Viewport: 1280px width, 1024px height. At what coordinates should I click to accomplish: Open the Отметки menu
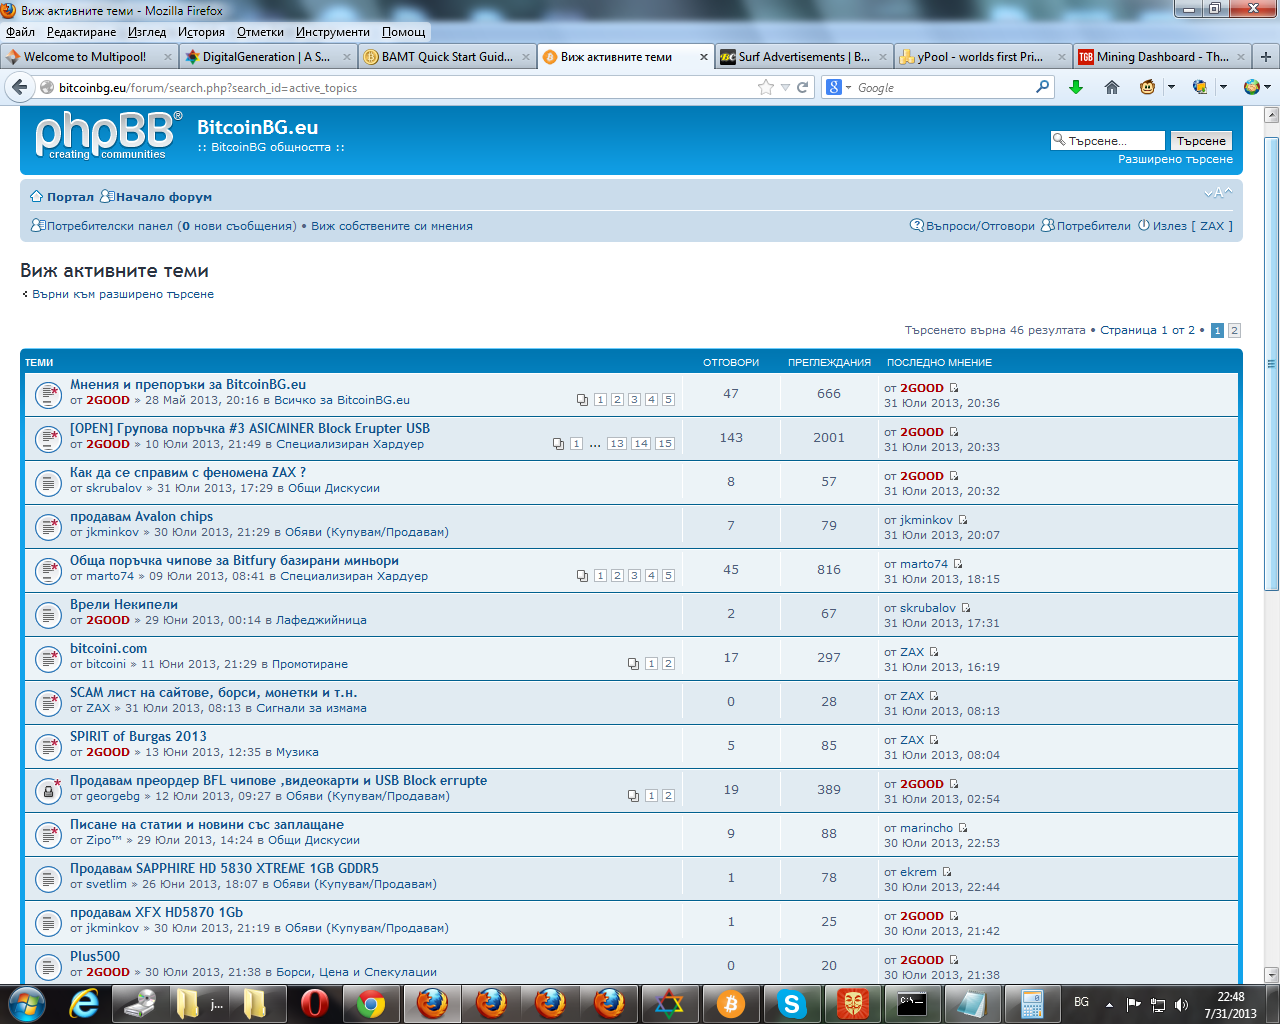(260, 31)
